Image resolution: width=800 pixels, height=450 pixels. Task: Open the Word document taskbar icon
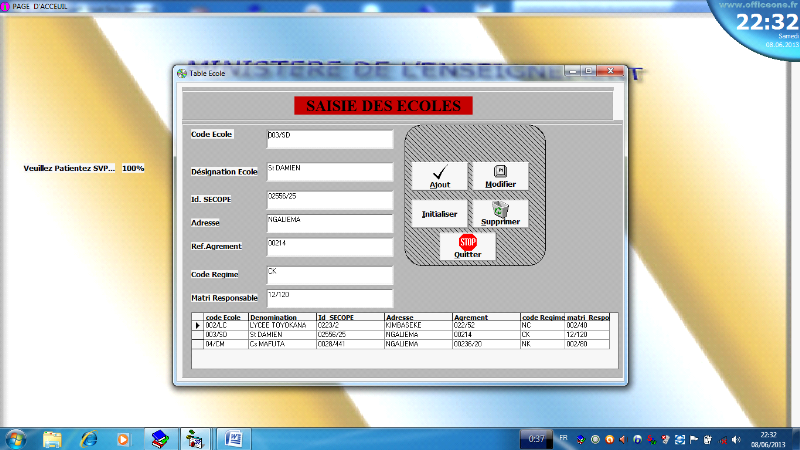point(233,438)
